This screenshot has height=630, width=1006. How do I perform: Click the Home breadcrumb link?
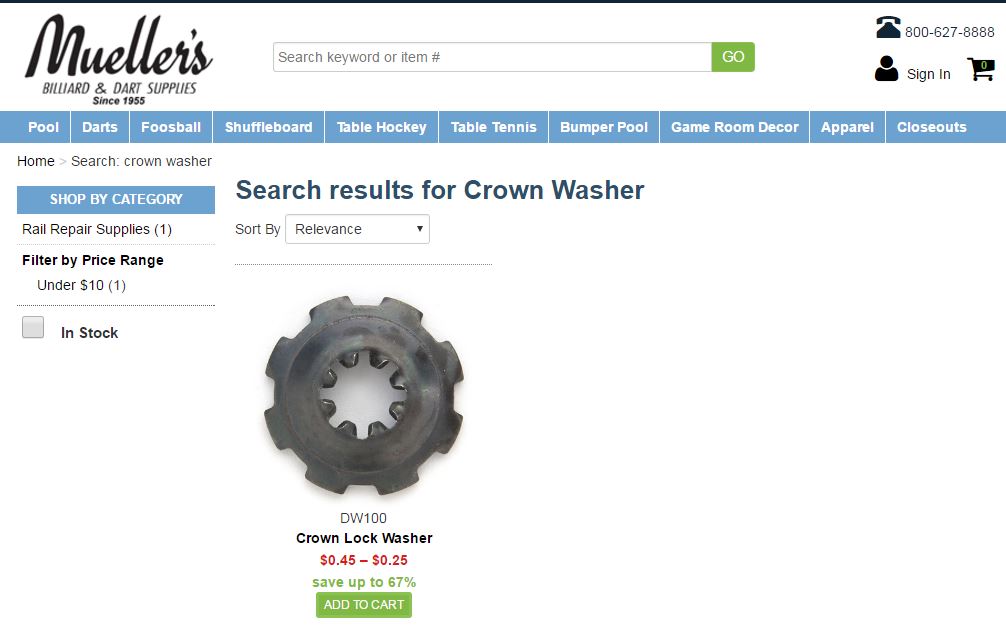click(x=36, y=161)
